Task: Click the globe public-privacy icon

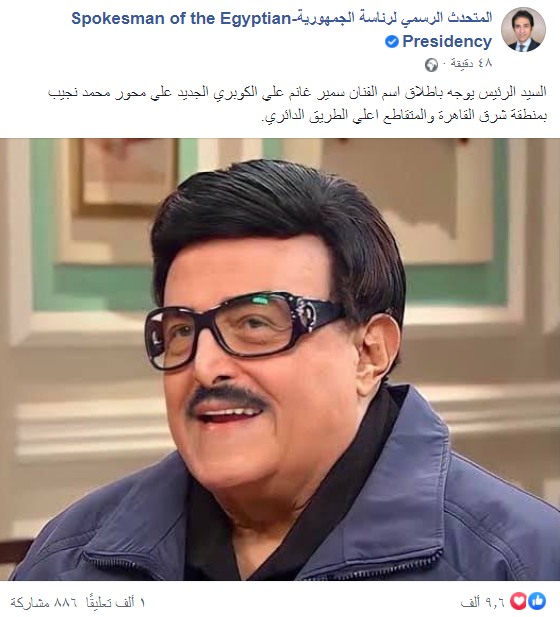Action: [x=431, y=65]
